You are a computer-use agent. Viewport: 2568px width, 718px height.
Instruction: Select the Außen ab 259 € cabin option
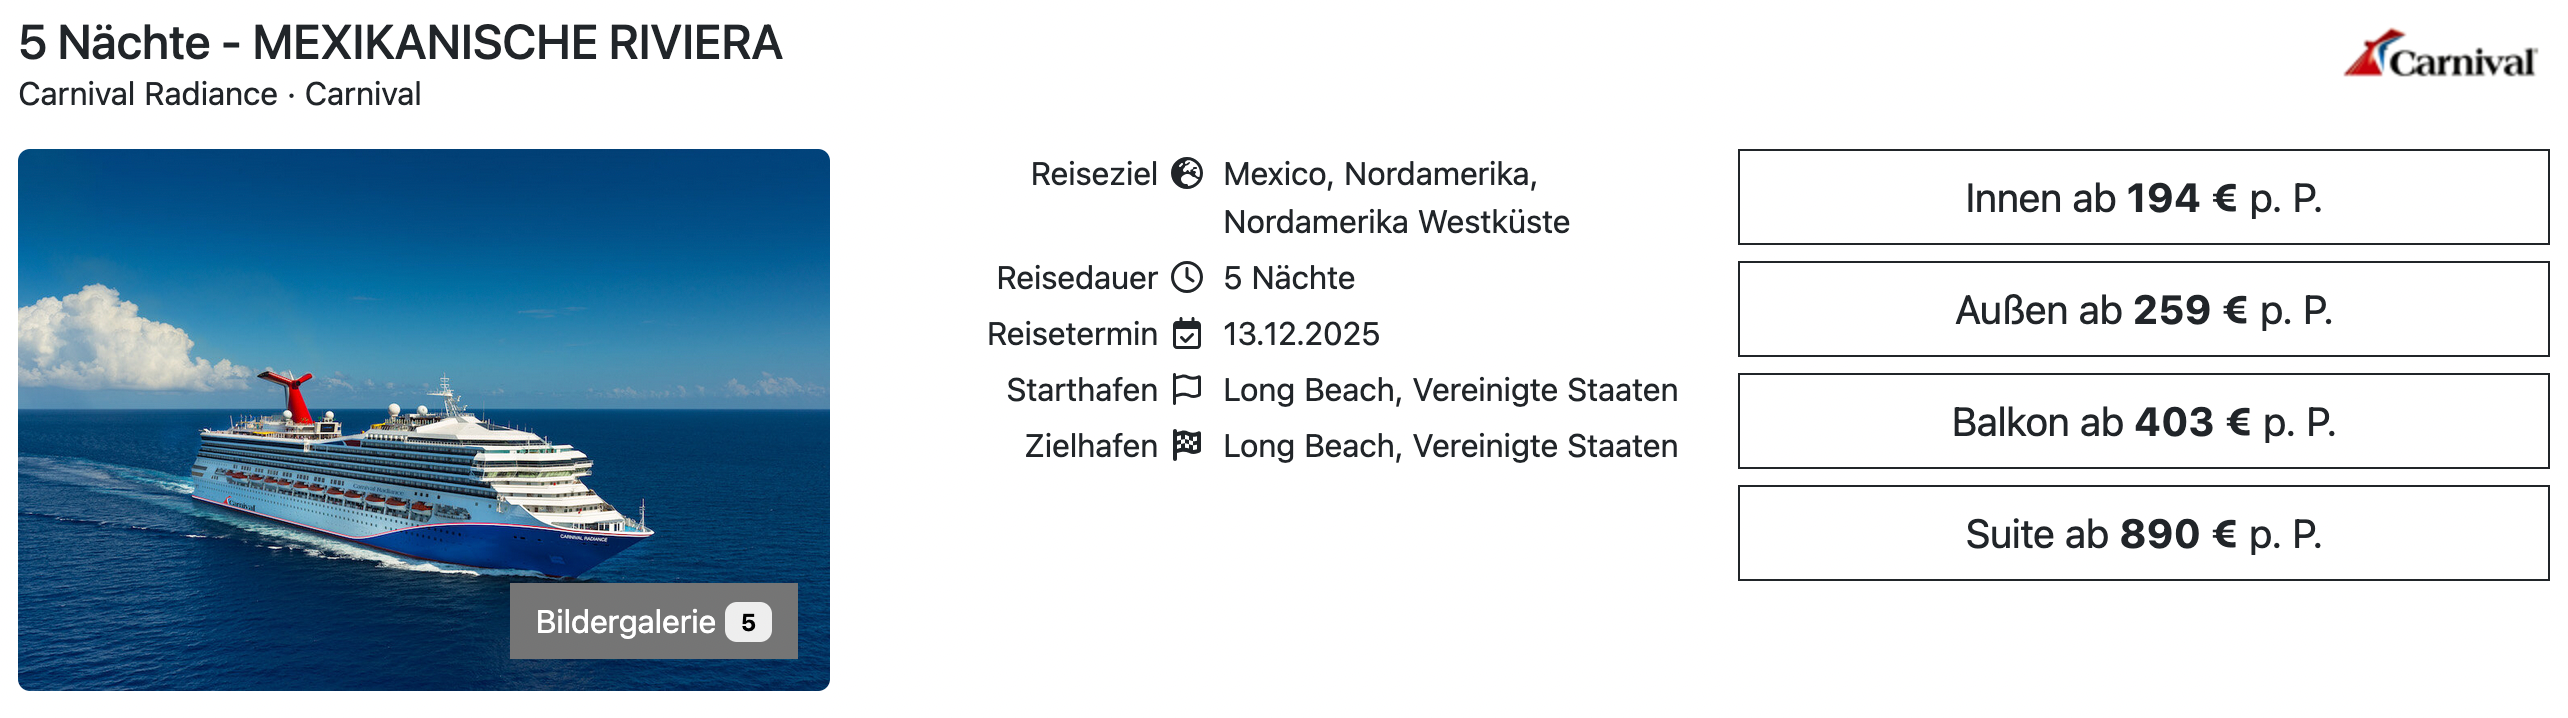(x=2143, y=309)
